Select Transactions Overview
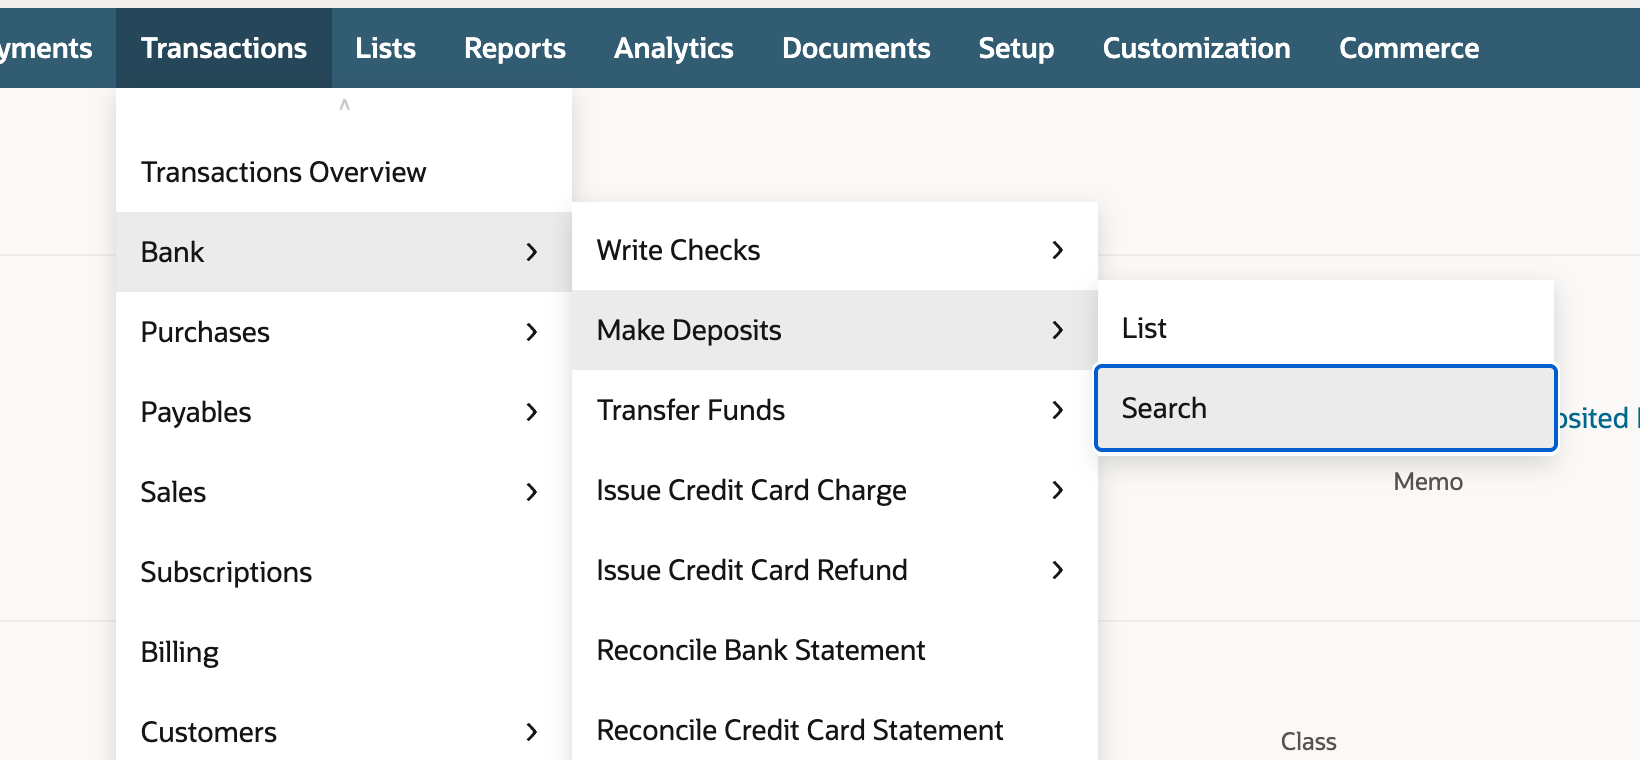 point(344,172)
